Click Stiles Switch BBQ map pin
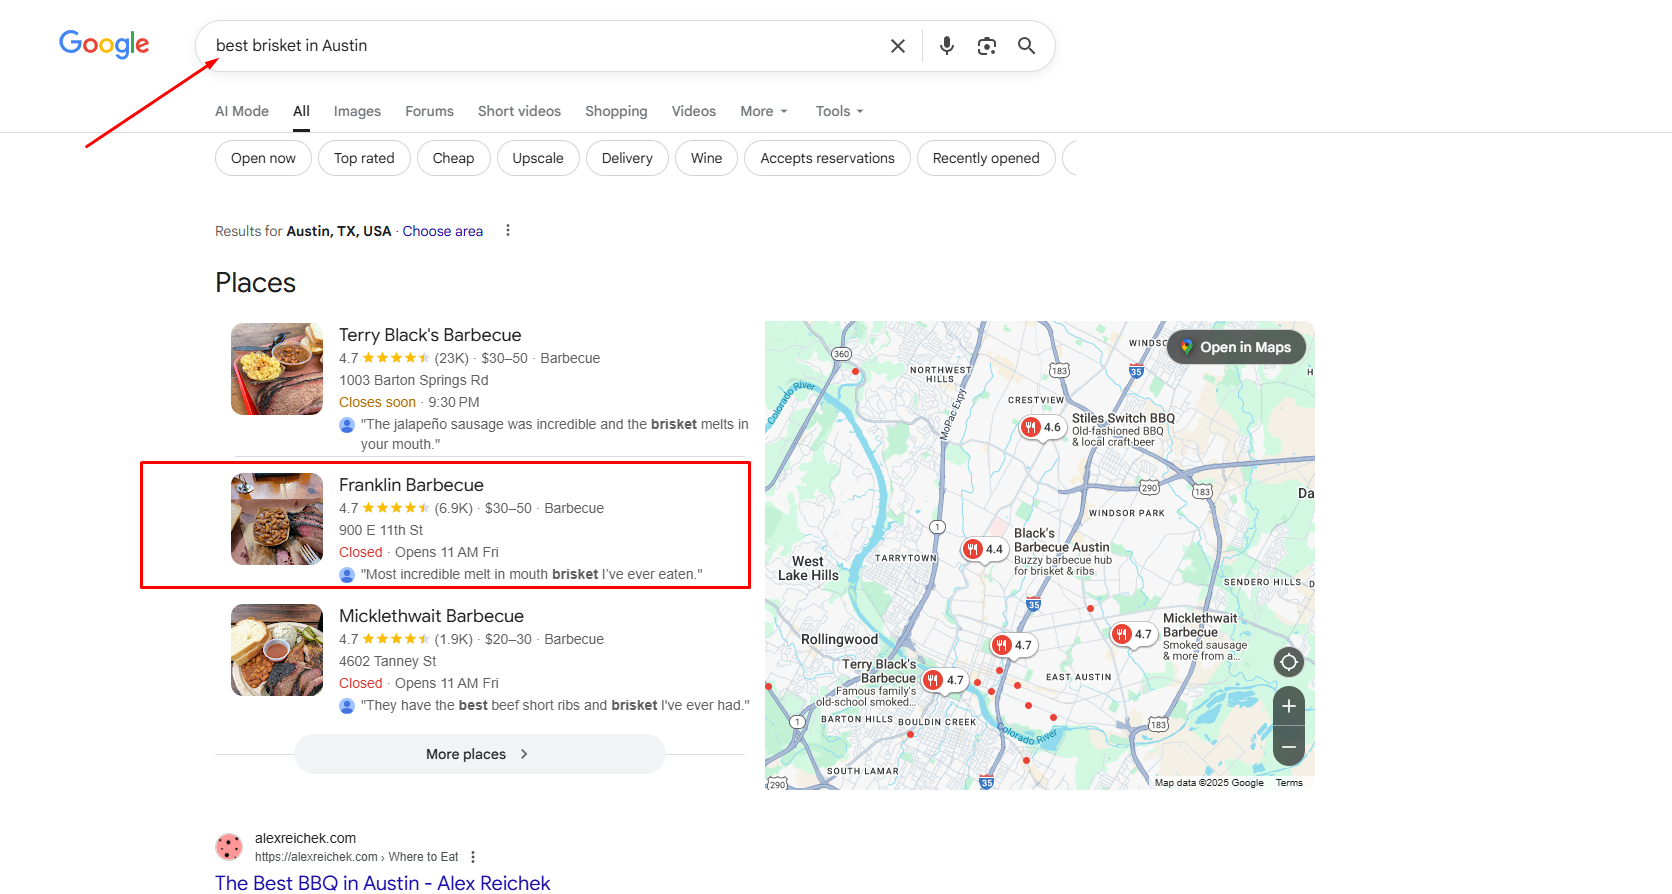Viewport: 1672px width, 894px height. pyautogui.click(x=1031, y=427)
